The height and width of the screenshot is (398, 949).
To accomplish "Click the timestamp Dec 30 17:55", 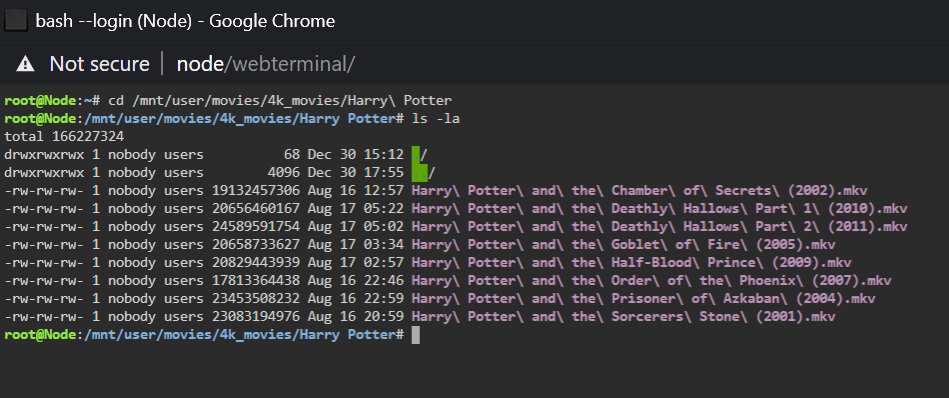I will (x=355, y=173).
